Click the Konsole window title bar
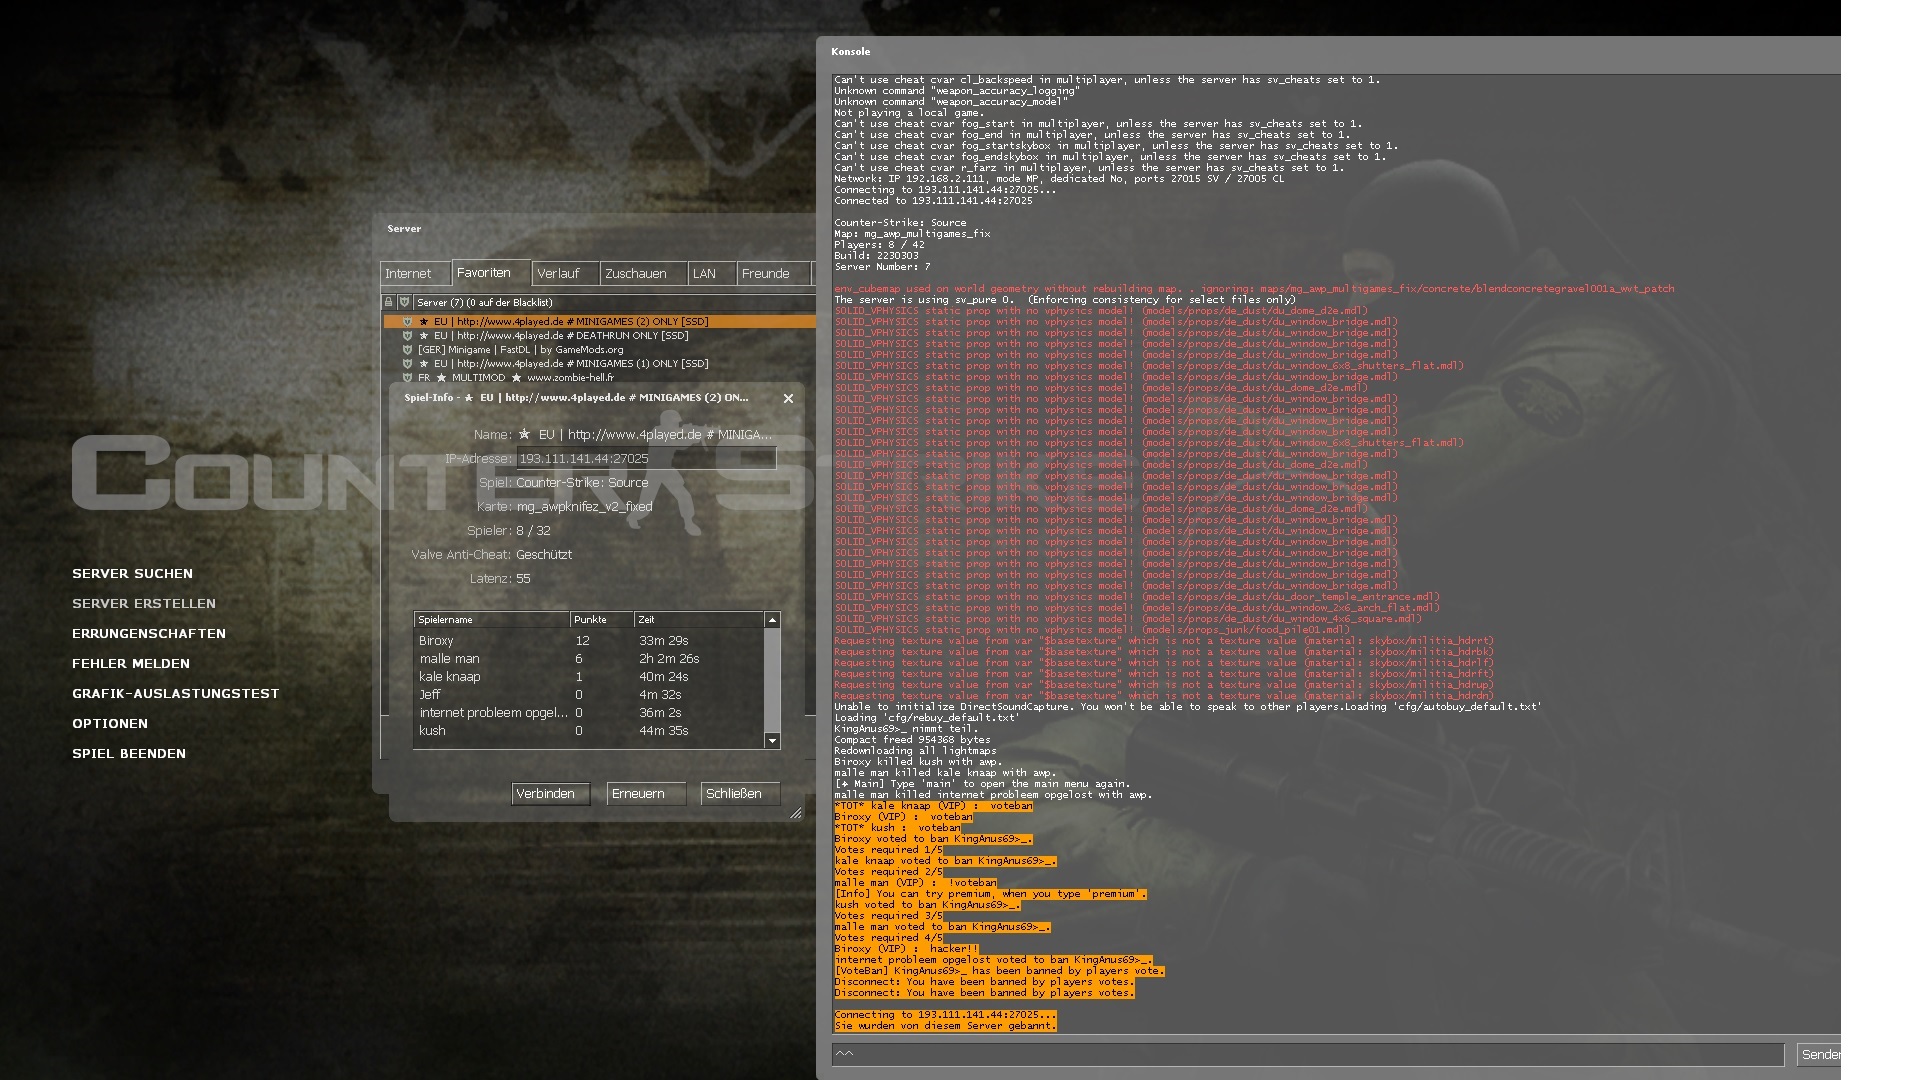 pyautogui.click(x=1328, y=52)
